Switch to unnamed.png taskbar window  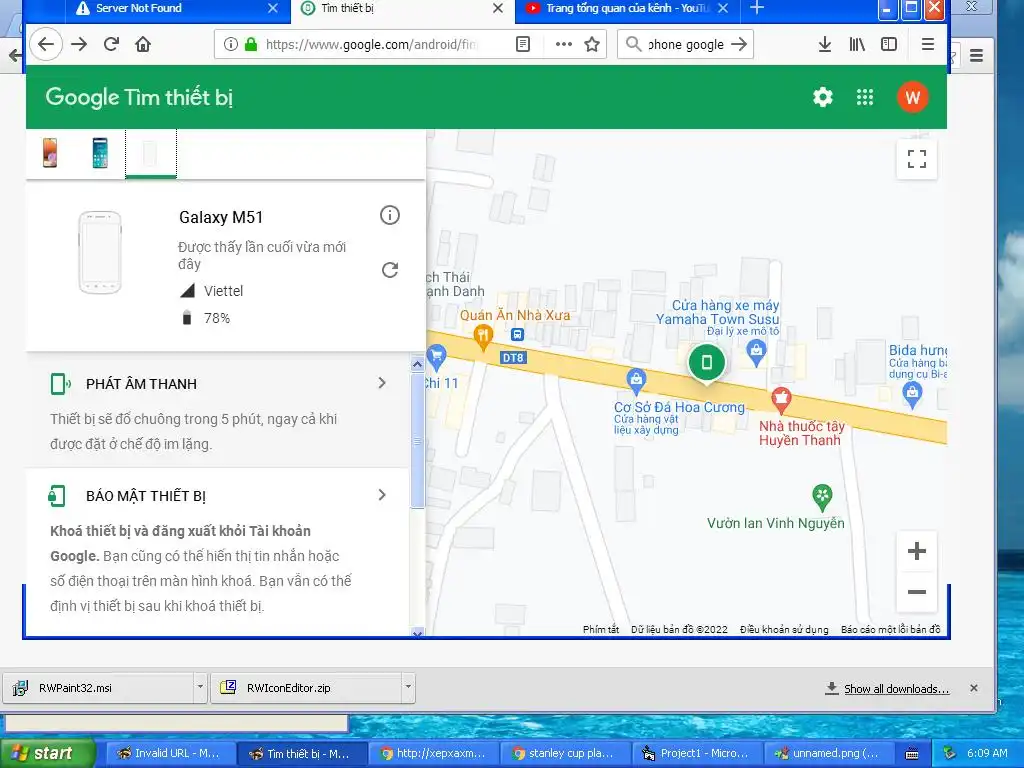coord(827,754)
